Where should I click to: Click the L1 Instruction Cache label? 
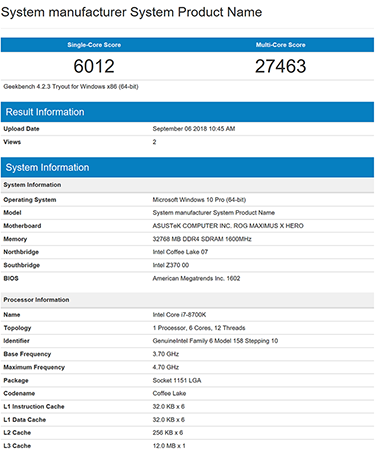[x=34, y=407]
